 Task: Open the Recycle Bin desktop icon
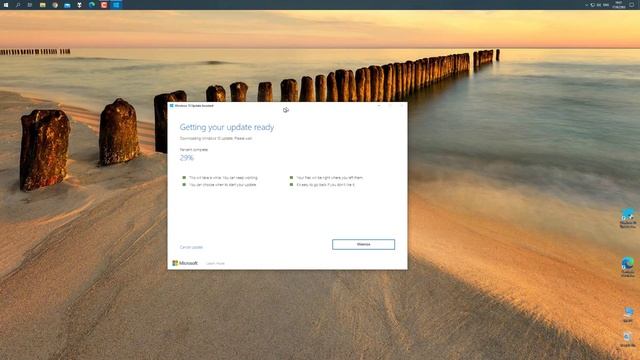(628, 340)
